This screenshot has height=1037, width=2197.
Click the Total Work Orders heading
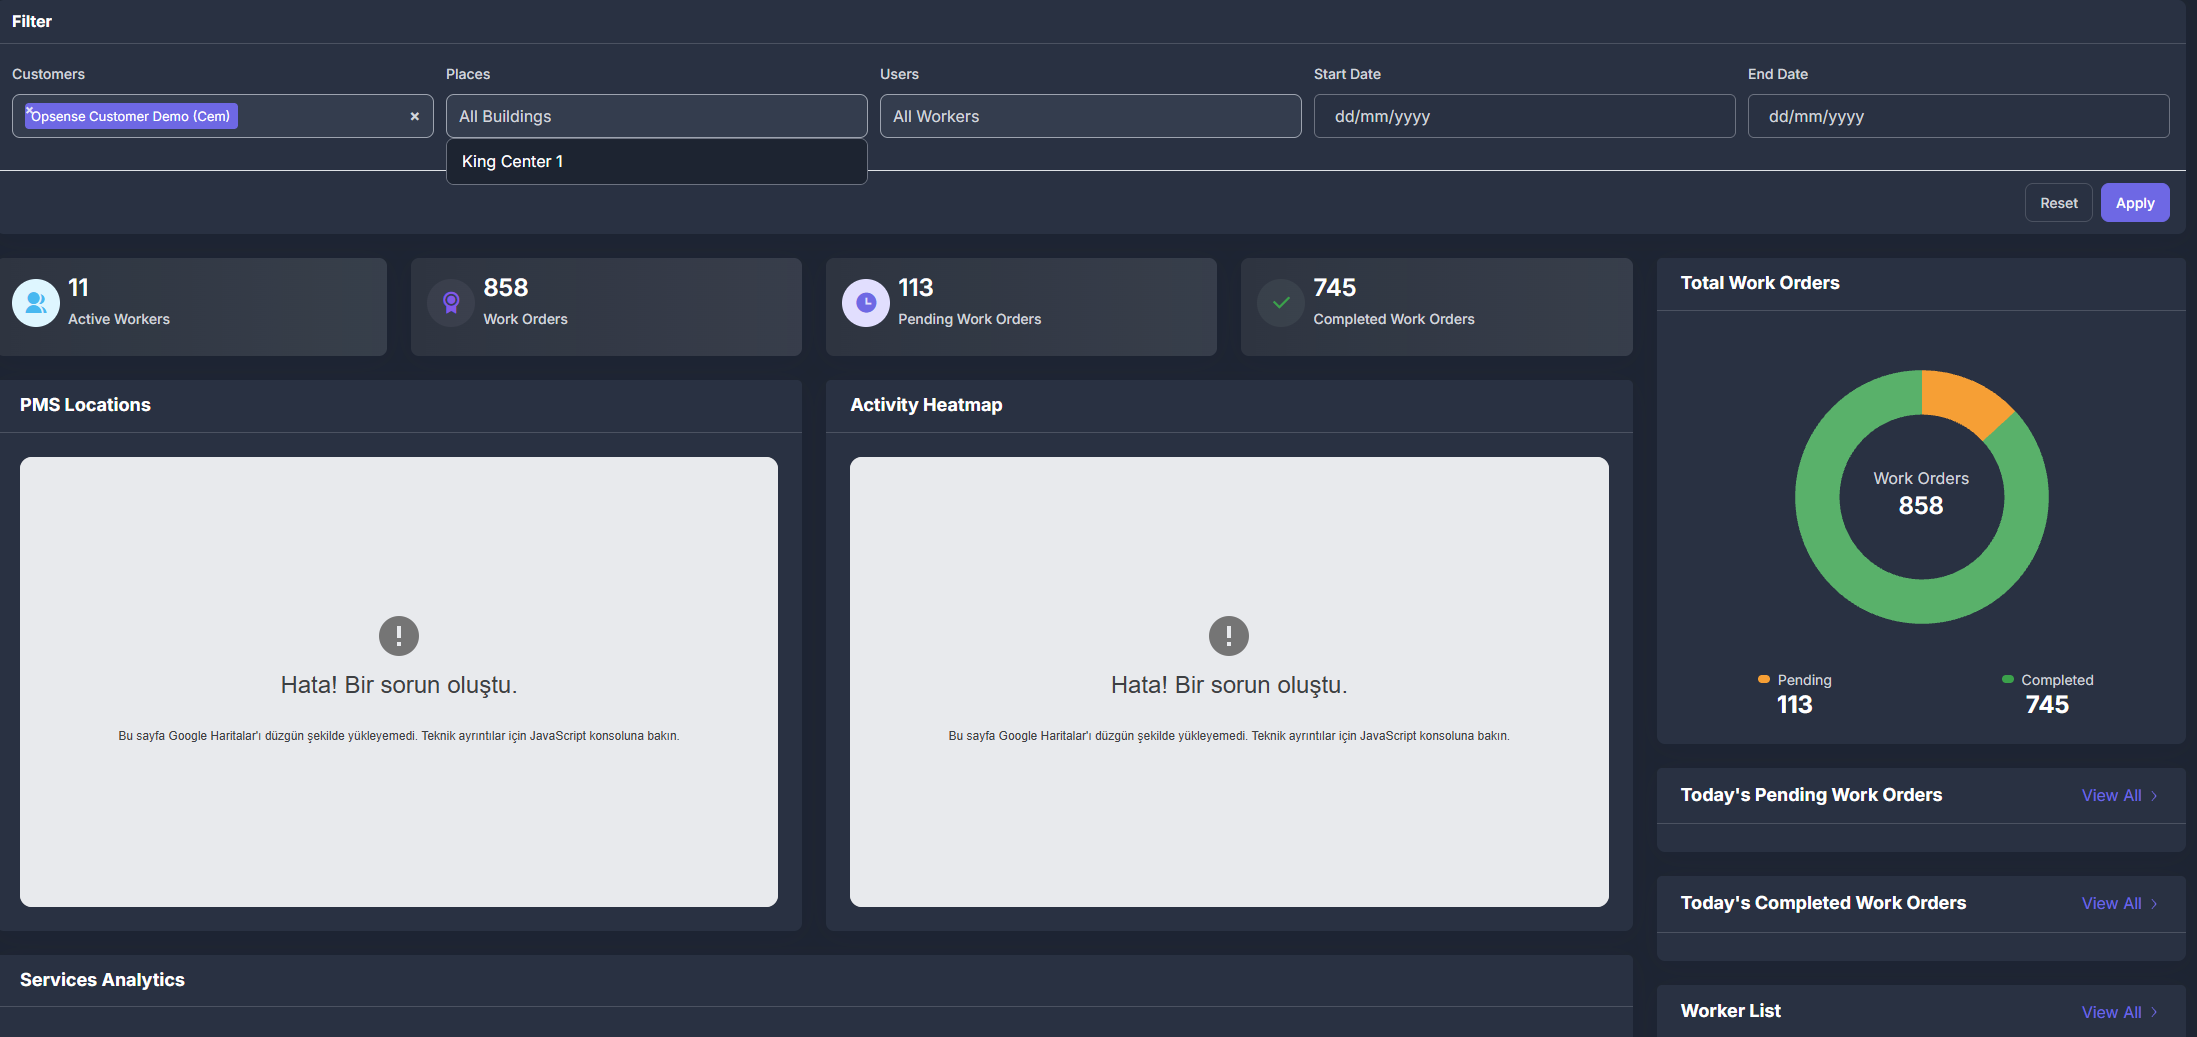tap(1760, 283)
